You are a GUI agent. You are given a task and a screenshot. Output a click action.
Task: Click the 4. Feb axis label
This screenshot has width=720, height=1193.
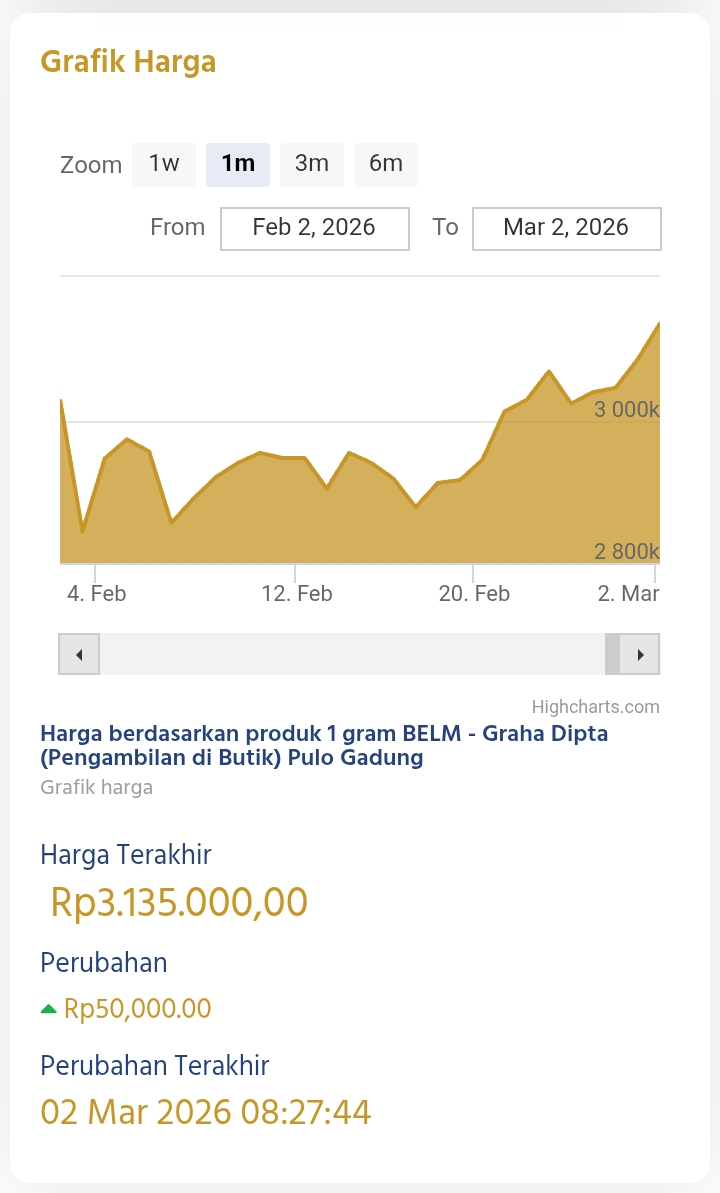[97, 594]
